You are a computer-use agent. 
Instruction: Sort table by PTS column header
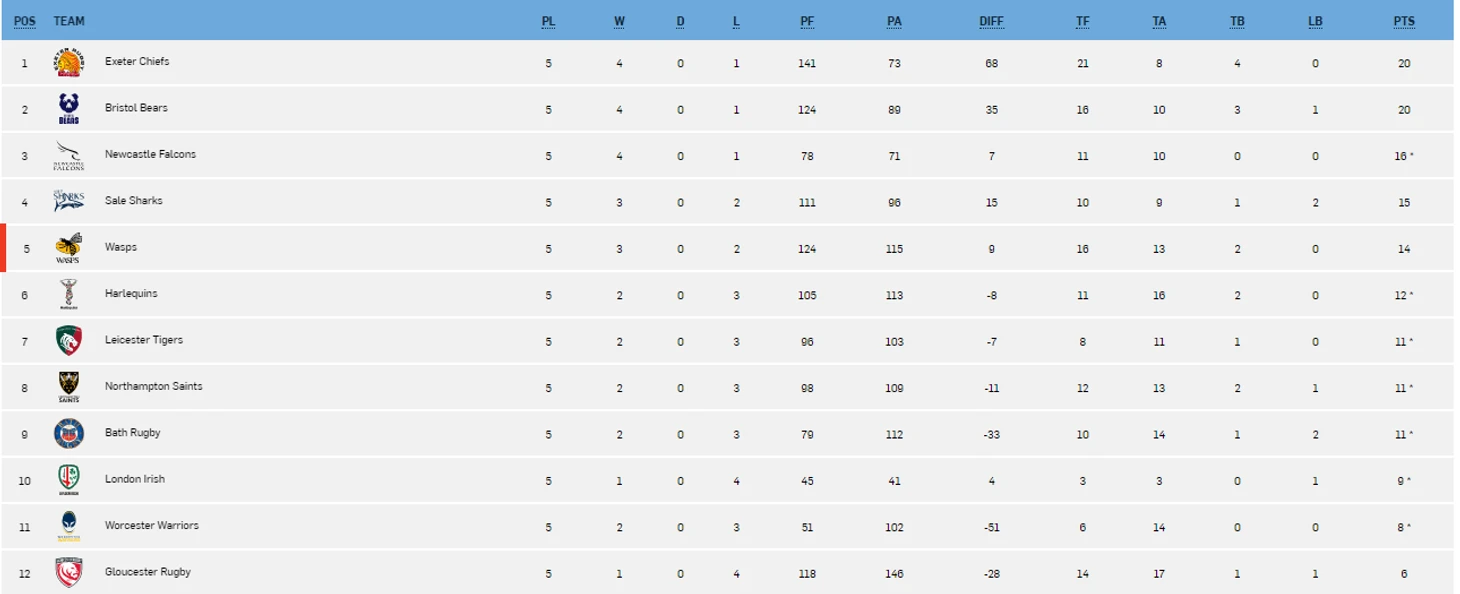coord(1404,21)
